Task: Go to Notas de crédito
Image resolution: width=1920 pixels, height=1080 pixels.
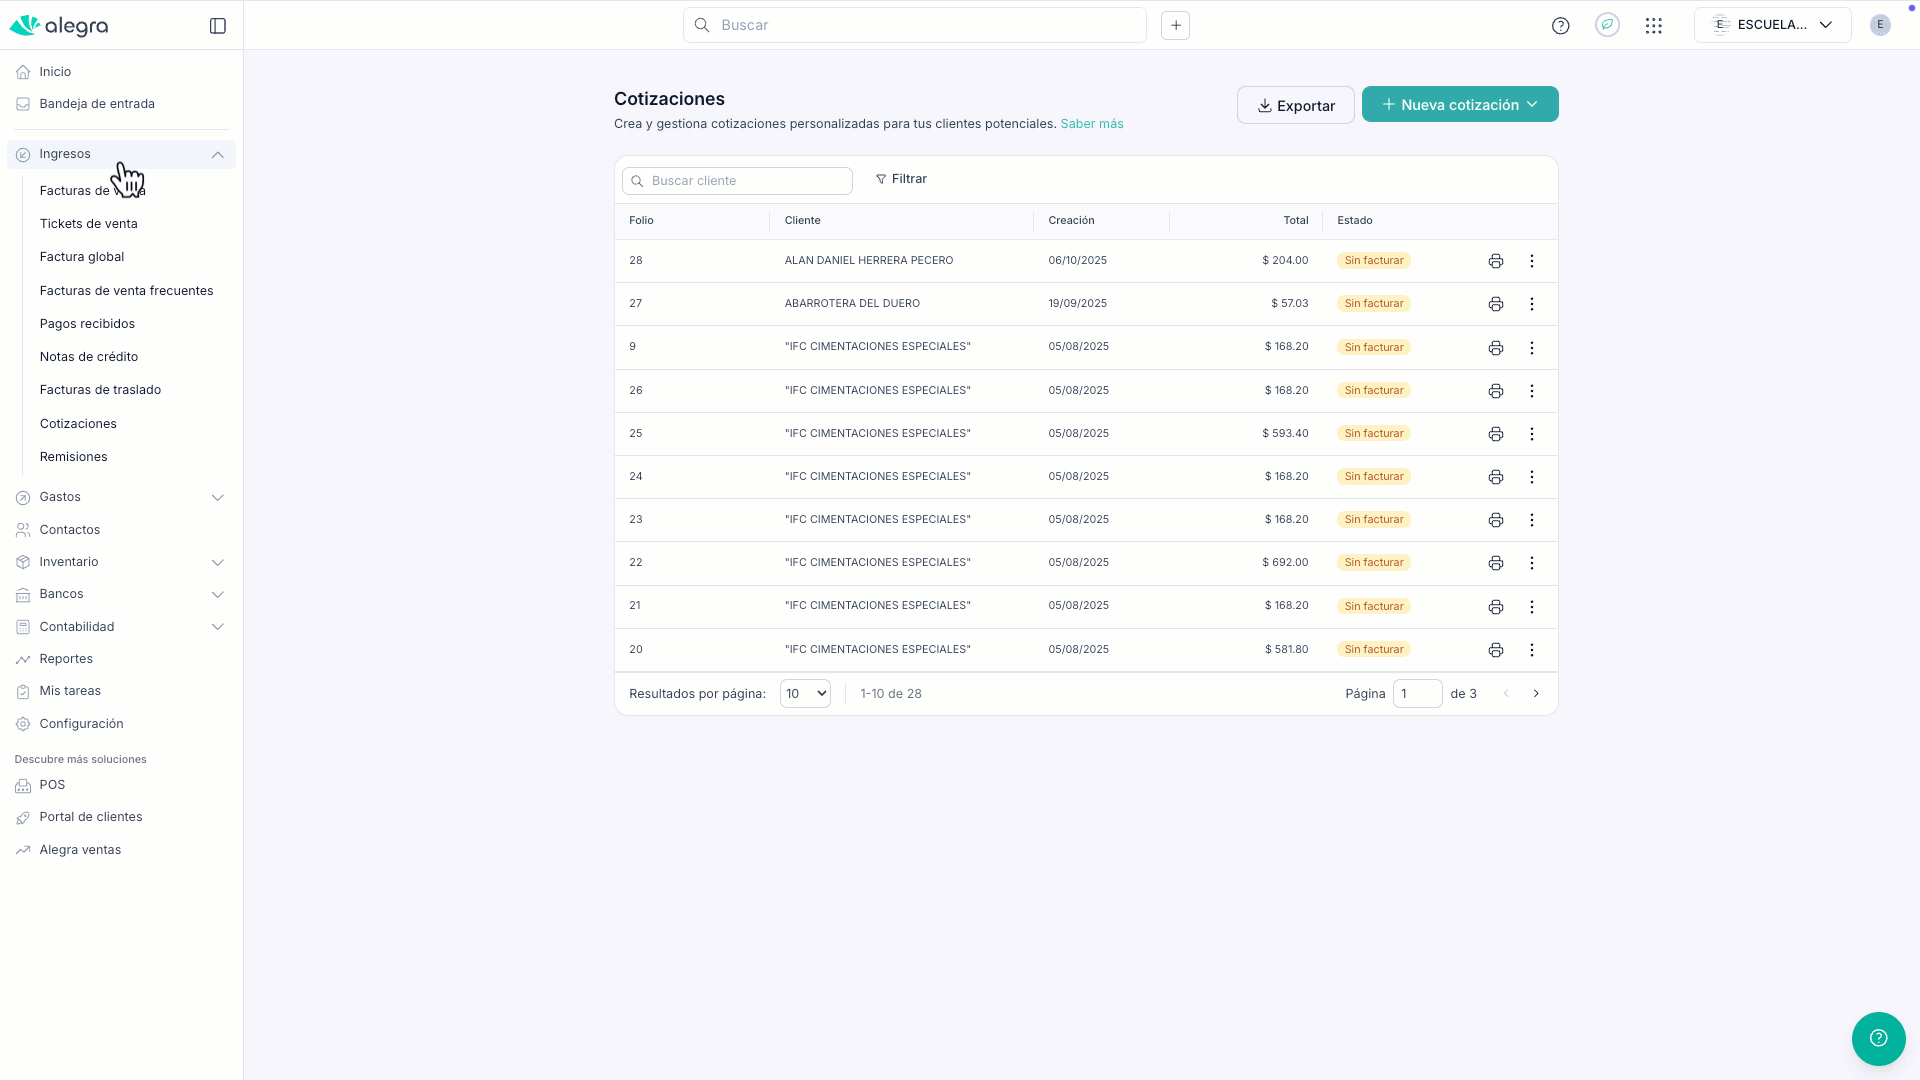Action: click(88, 357)
